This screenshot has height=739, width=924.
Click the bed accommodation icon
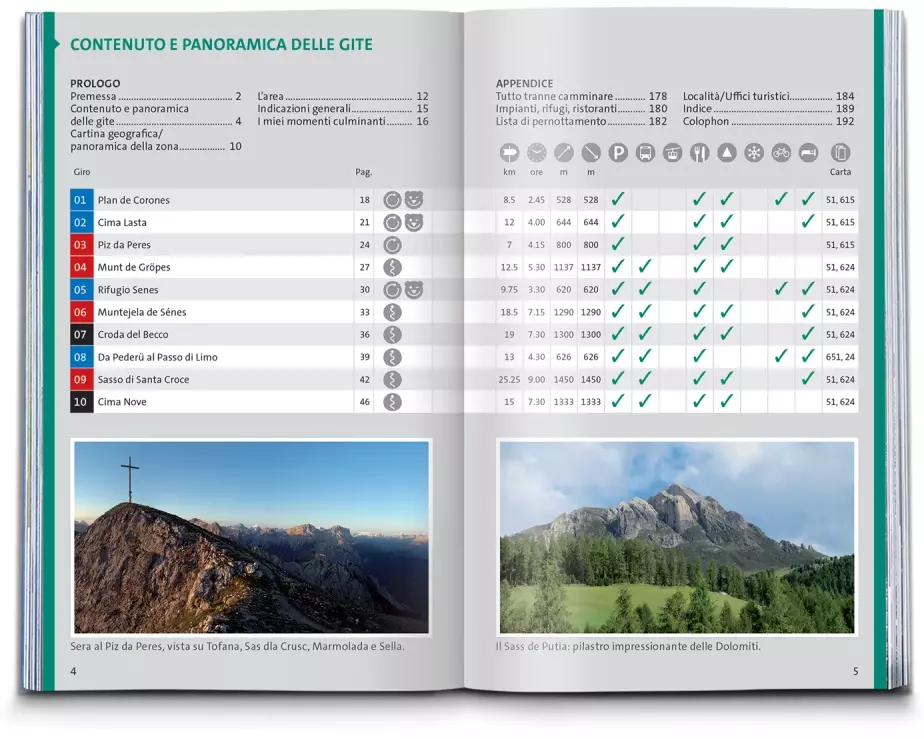pos(808,153)
